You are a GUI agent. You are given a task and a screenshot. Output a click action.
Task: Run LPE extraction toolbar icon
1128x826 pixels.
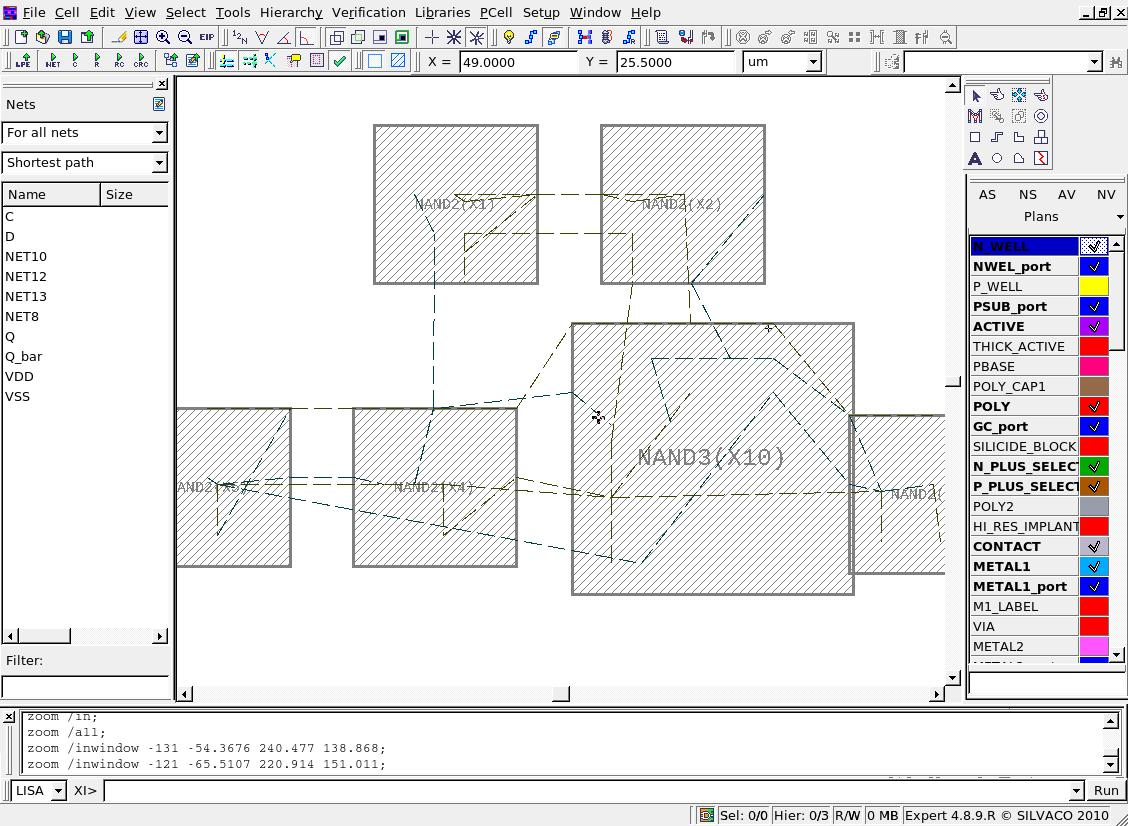coord(22,61)
